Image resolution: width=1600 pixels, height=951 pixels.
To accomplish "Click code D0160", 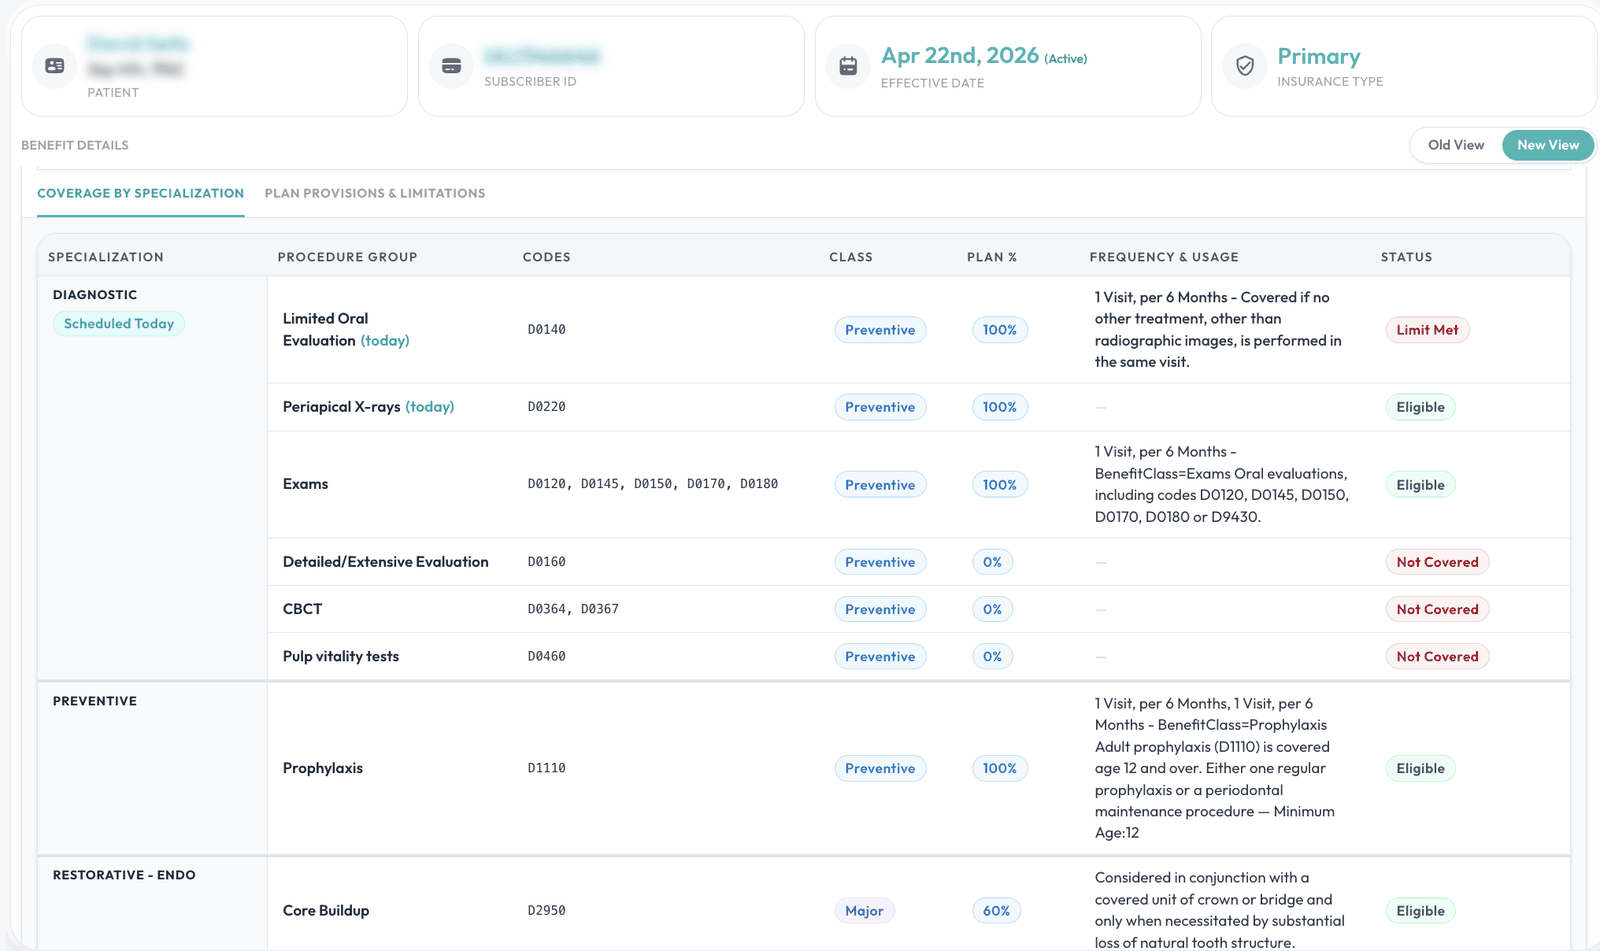I will (547, 562).
